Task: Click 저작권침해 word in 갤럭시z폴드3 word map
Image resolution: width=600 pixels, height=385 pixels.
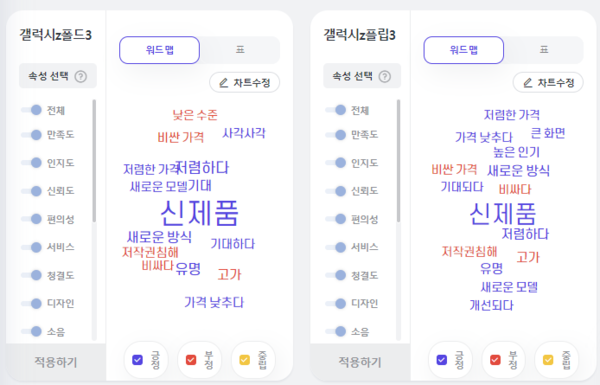Action: [150, 252]
